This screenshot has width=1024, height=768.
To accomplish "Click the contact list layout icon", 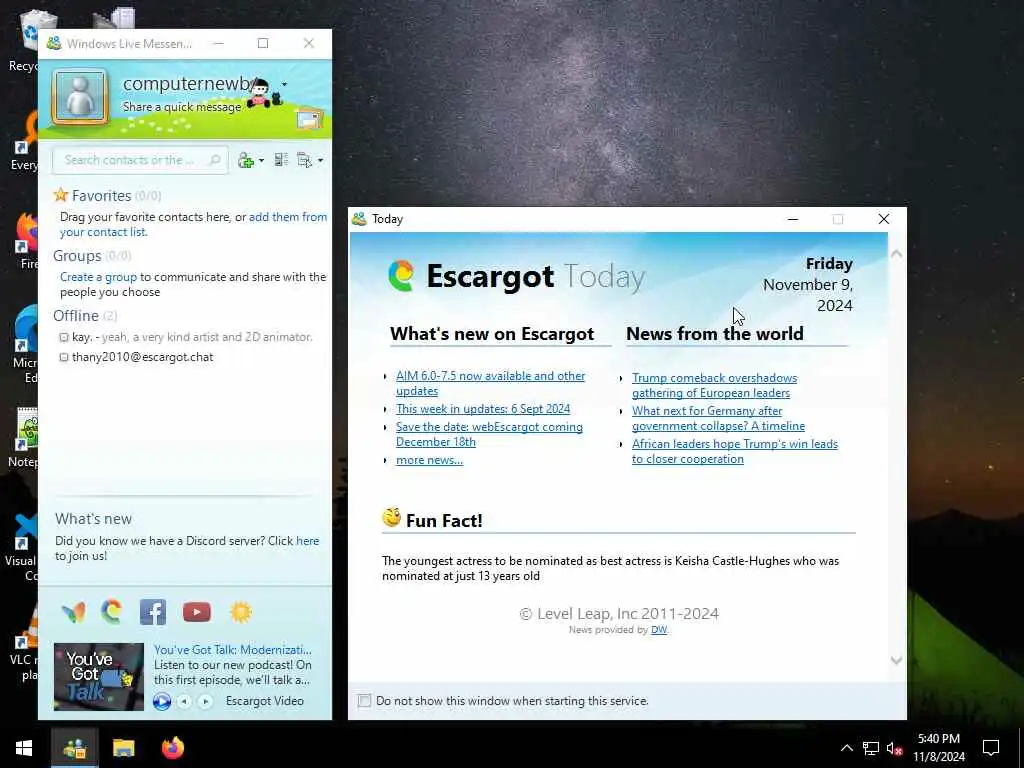I will (x=281, y=160).
